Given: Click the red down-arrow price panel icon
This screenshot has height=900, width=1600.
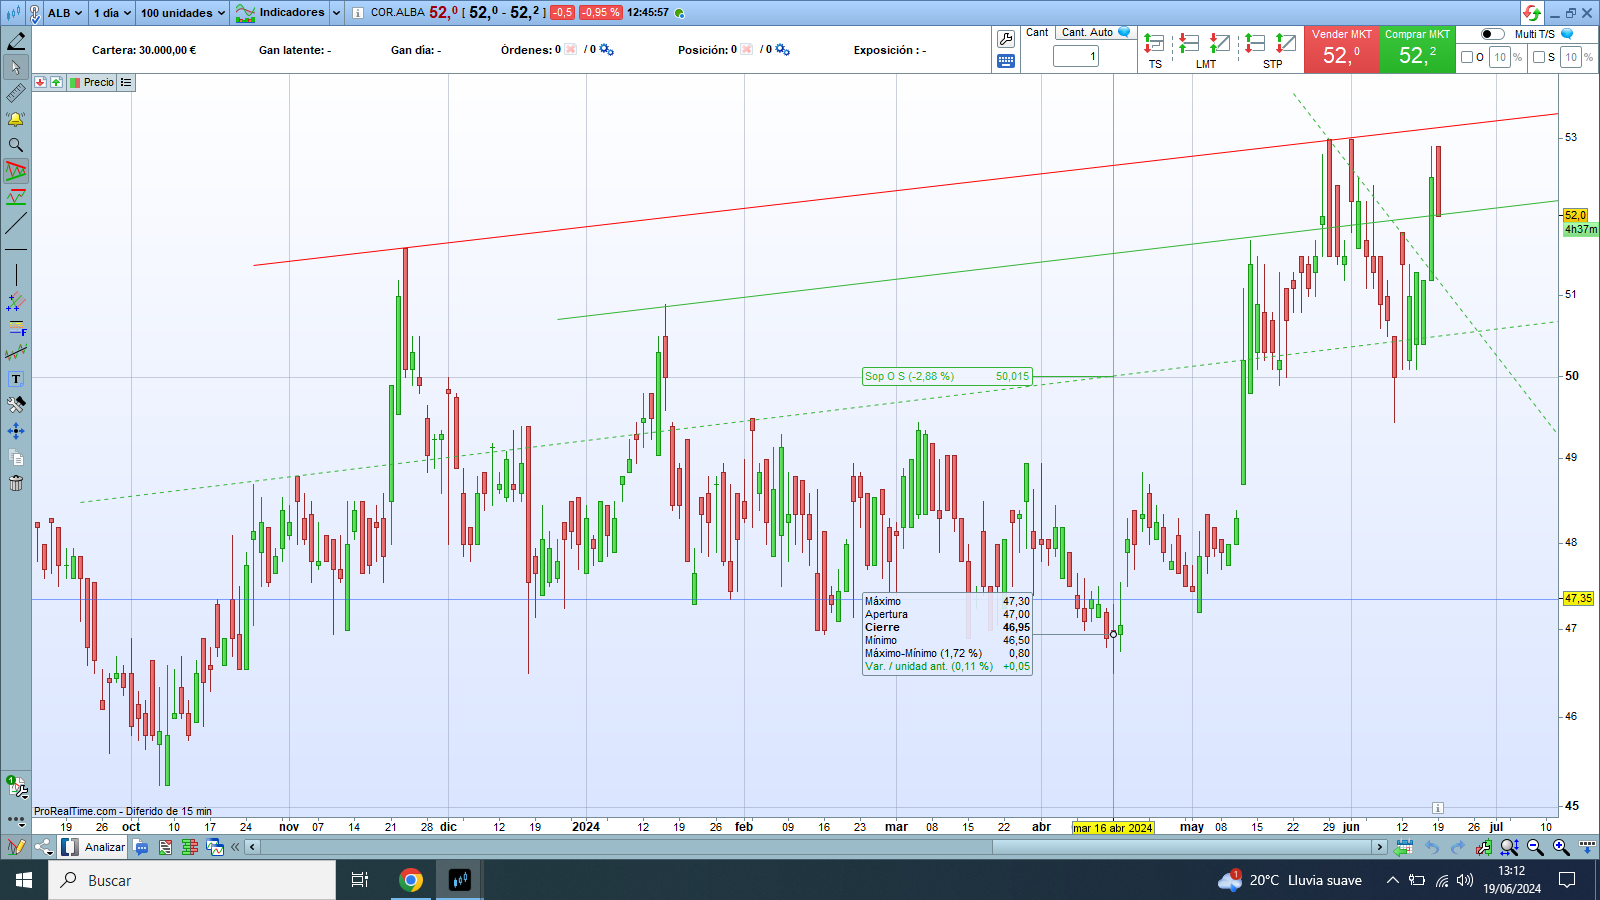Looking at the screenshot, I should pyautogui.click(x=40, y=83).
